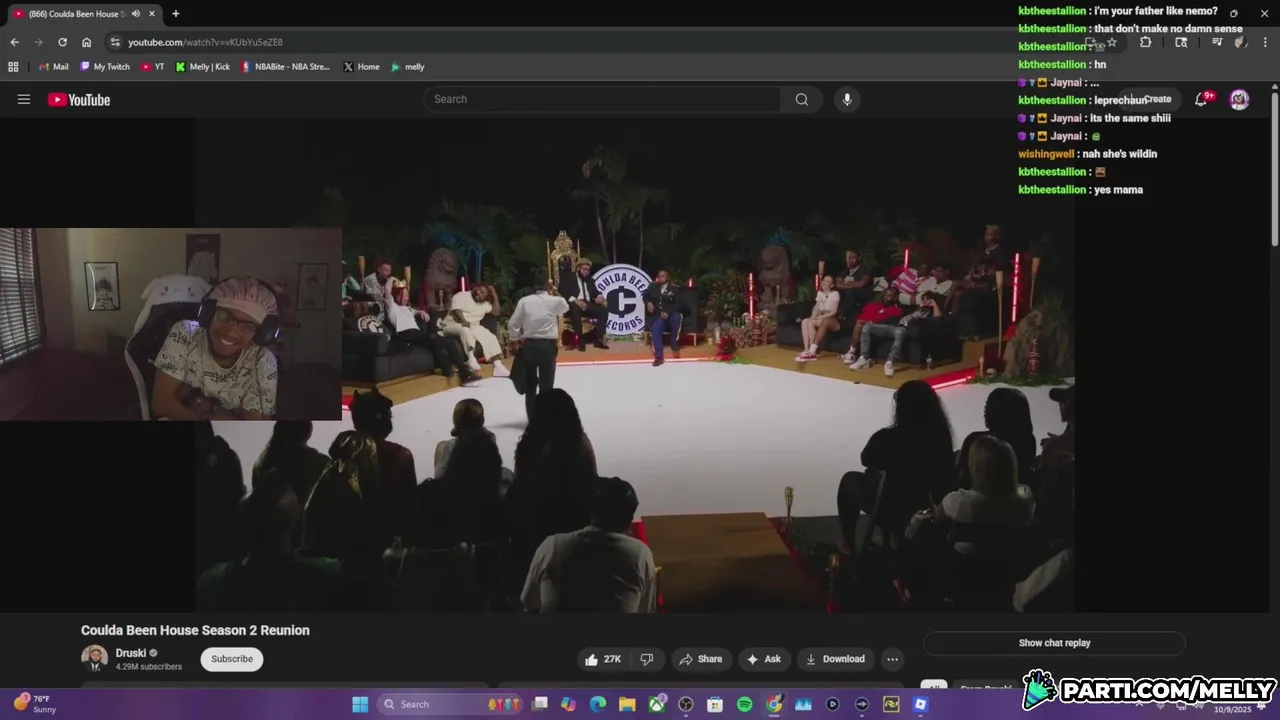Open Windows Start menu
Screen dimensions: 1280x720
[x=360, y=704]
